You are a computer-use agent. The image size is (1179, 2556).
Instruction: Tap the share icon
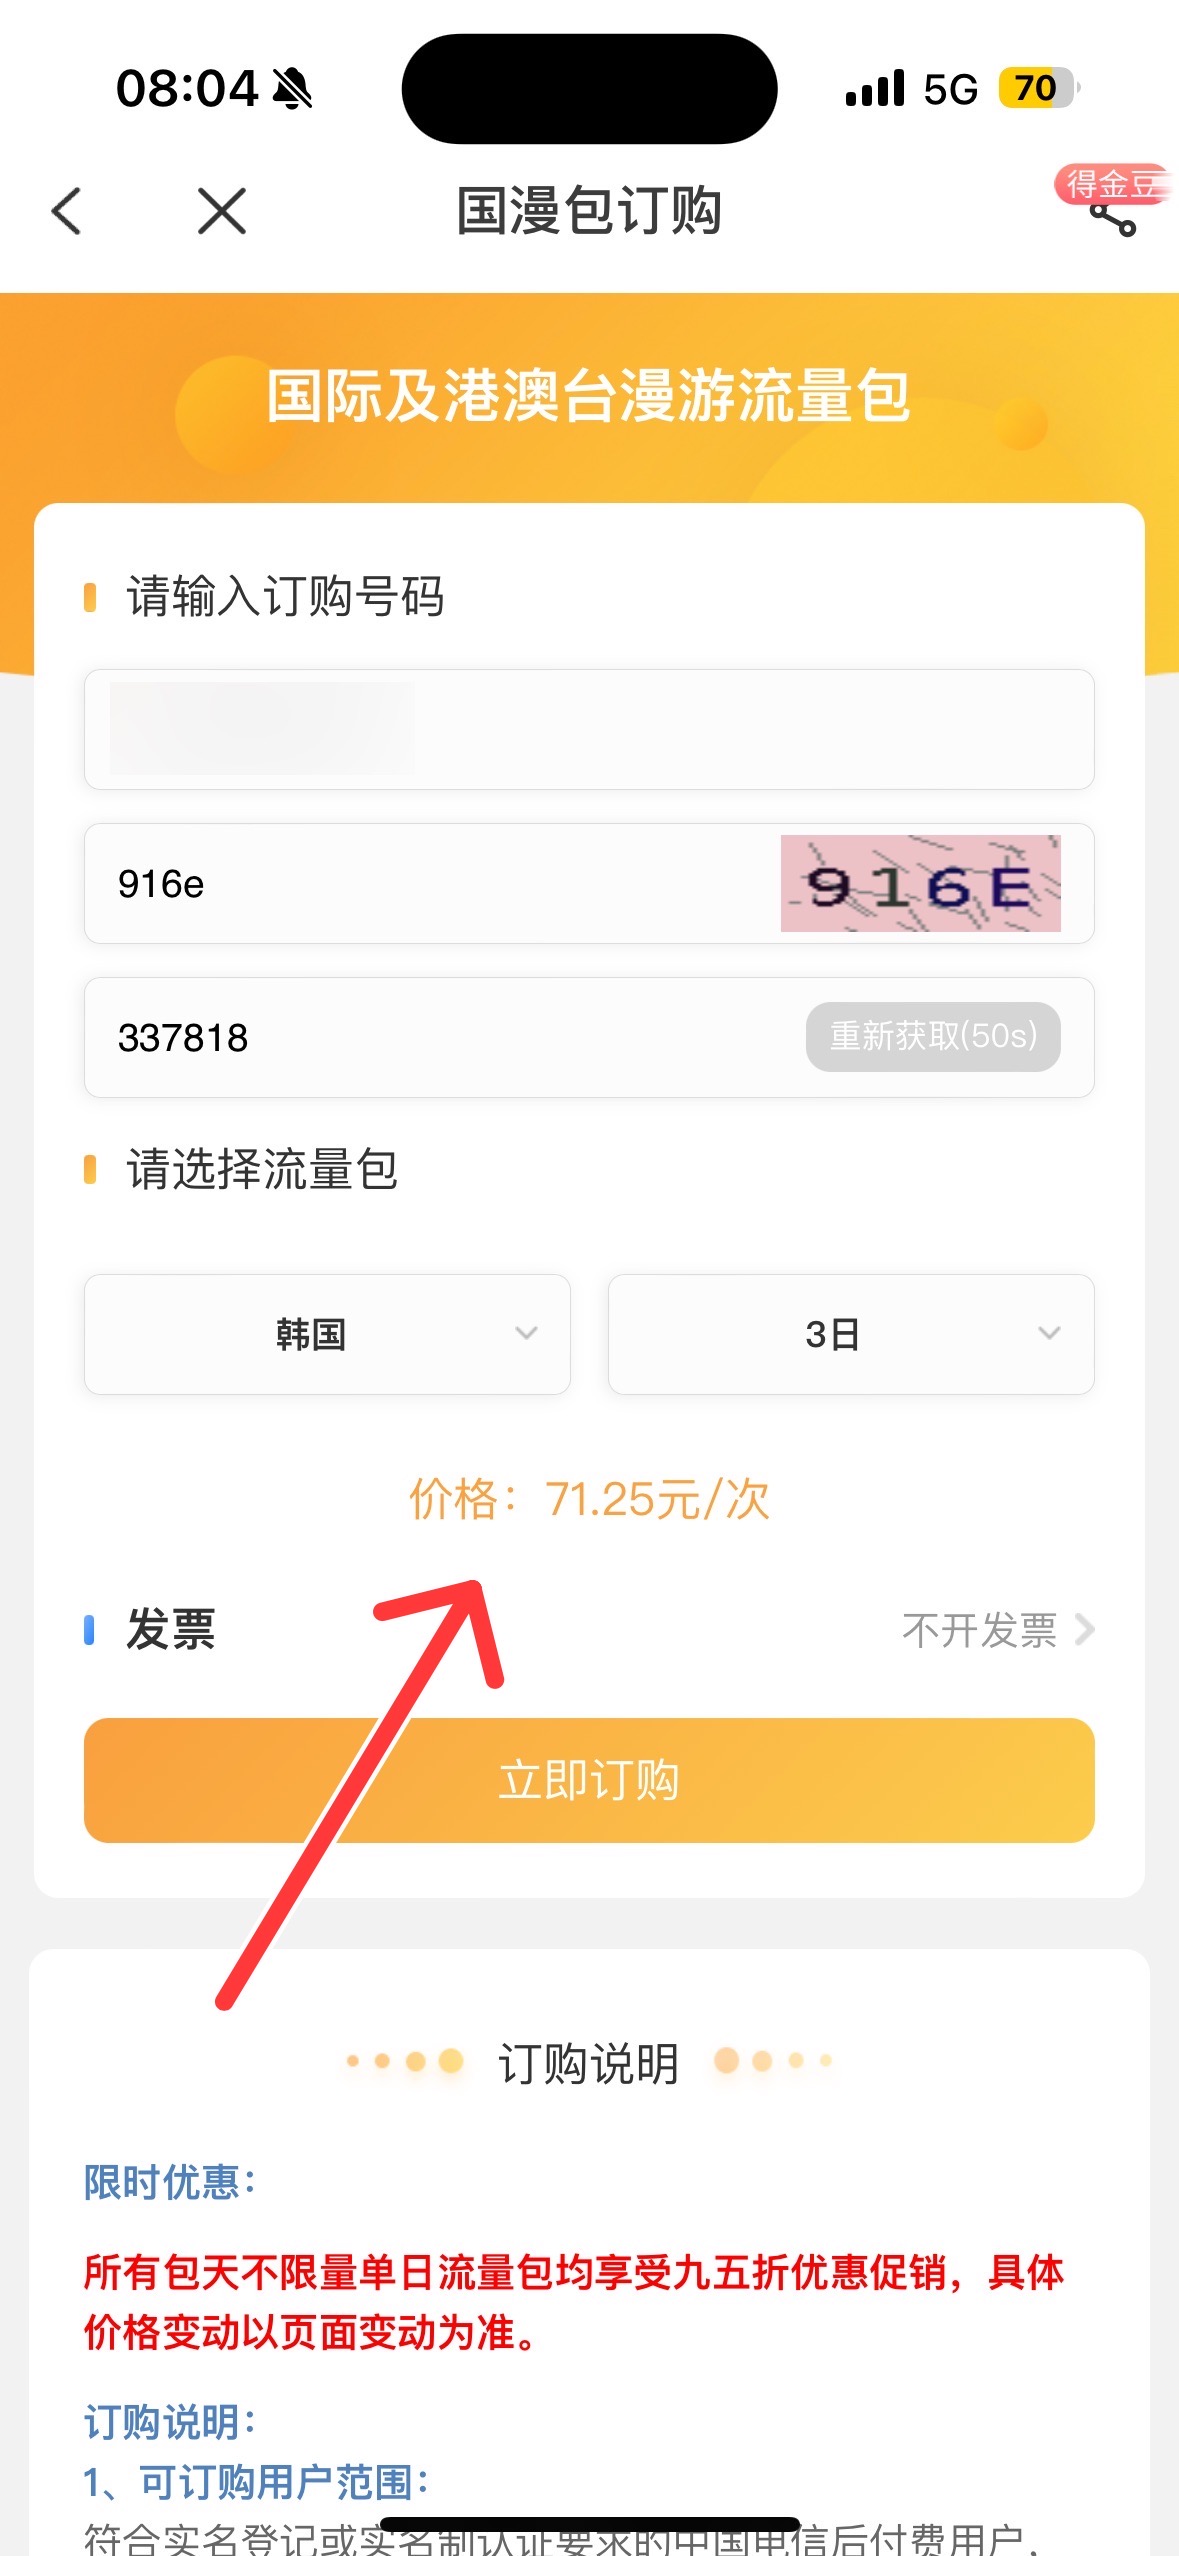click(x=1113, y=220)
